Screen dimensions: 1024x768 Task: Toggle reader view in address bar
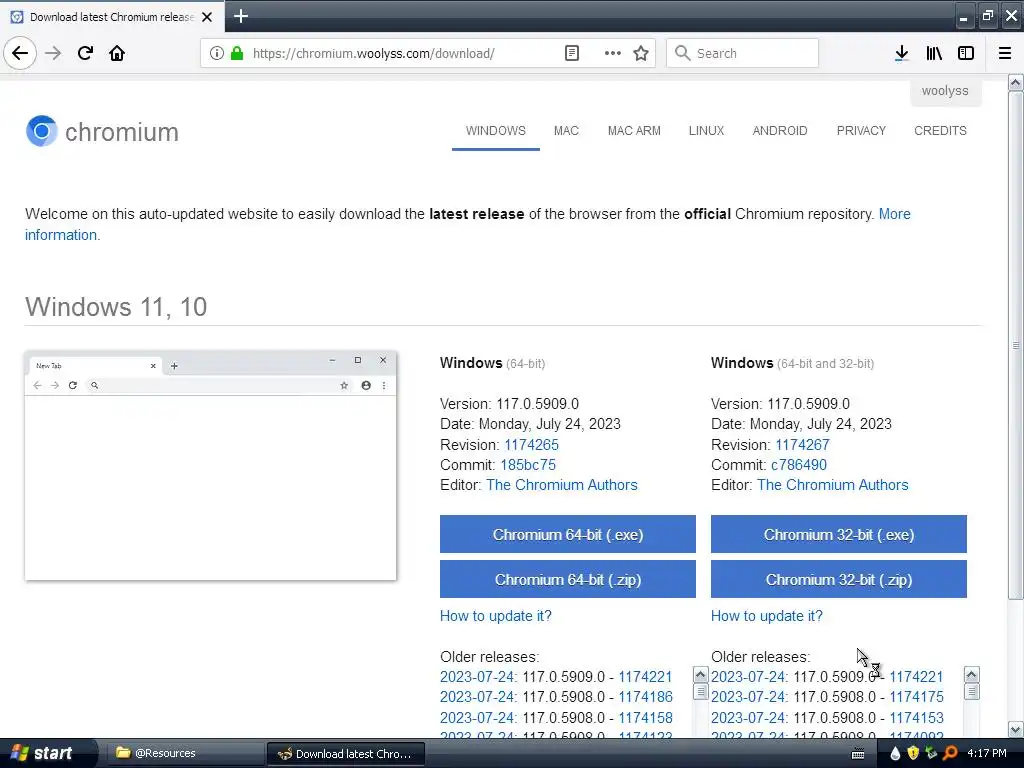tap(571, 53)
